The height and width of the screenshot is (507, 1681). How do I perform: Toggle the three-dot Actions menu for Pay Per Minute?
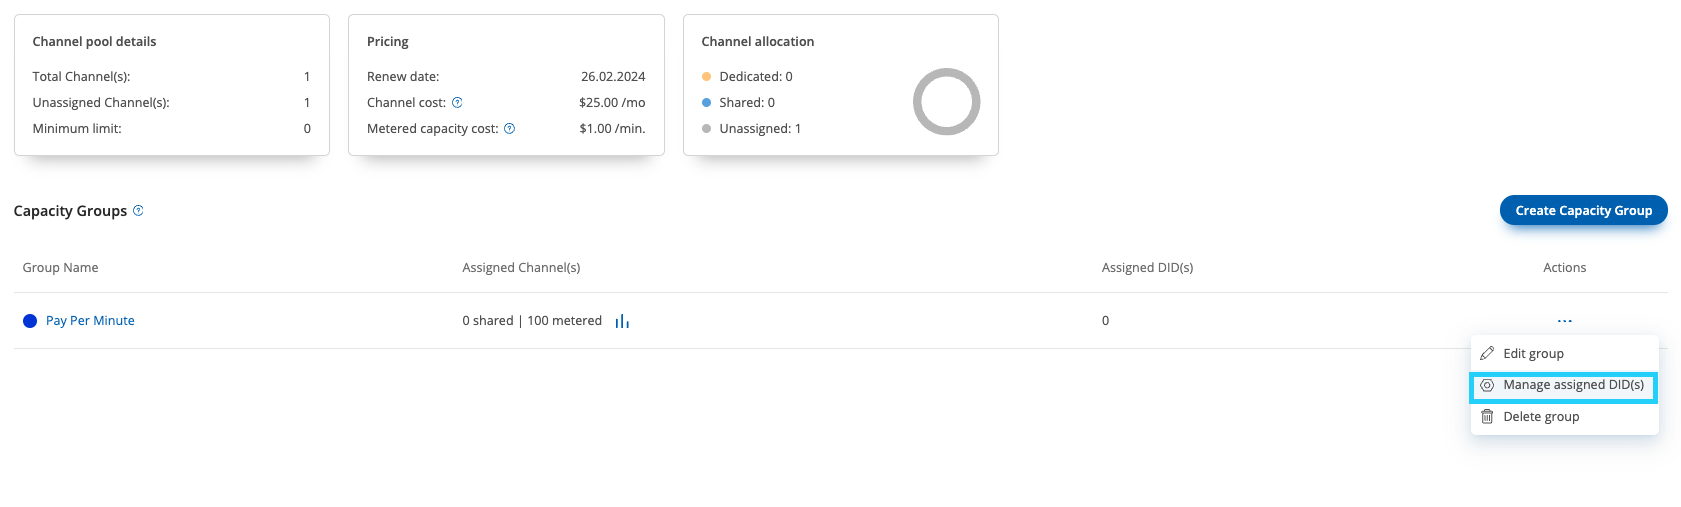[x=1564, y=321]
